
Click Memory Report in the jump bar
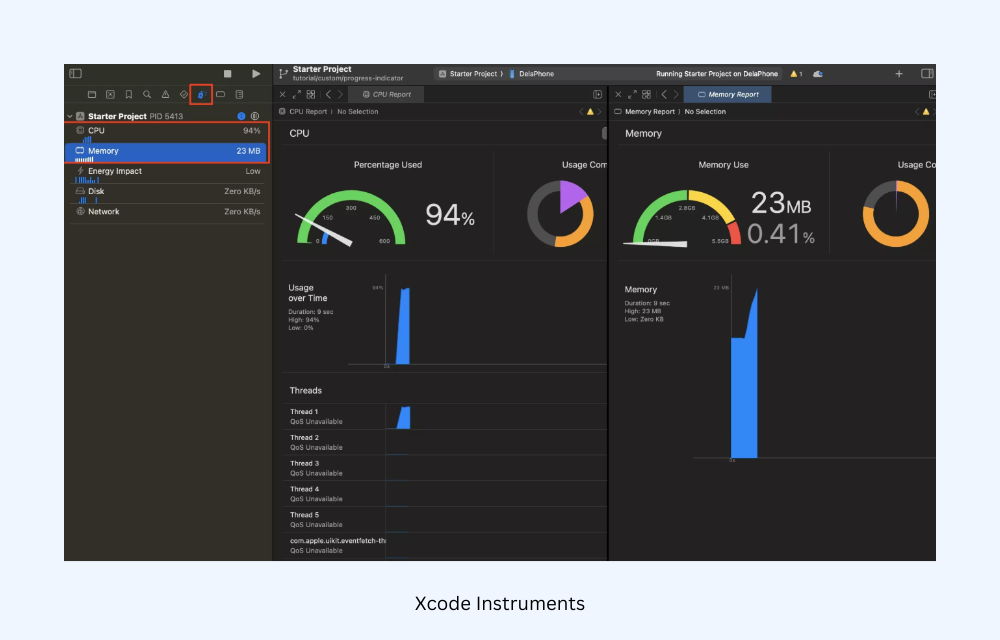pyautogui.click(x=649, y=112)
